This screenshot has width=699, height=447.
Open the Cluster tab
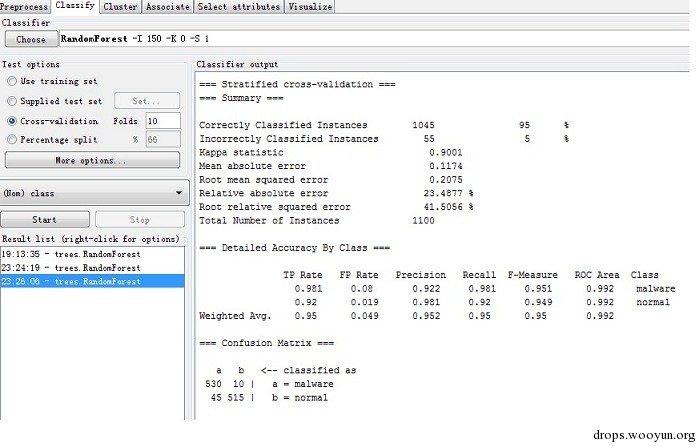pos(120,7)
